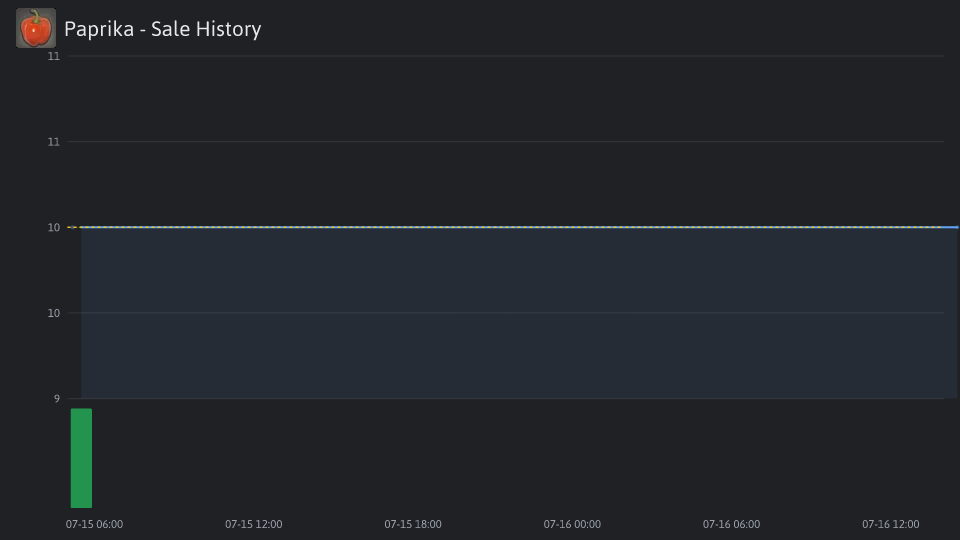Viewport: 960px width, 540px height.
Task: Select the 07-16 00:00 axis label
Action: (x=572, y=524)
